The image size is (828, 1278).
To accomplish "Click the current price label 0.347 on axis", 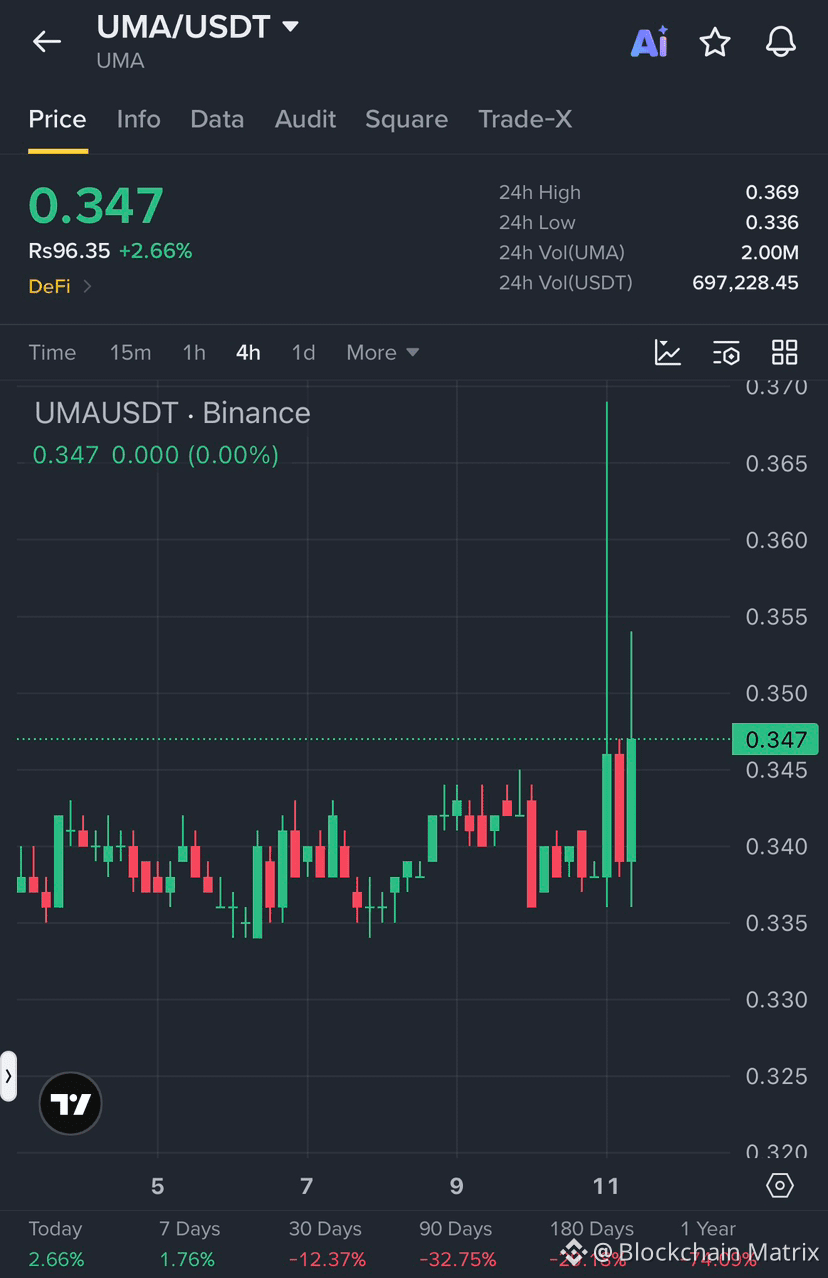I will coord(775,739).
